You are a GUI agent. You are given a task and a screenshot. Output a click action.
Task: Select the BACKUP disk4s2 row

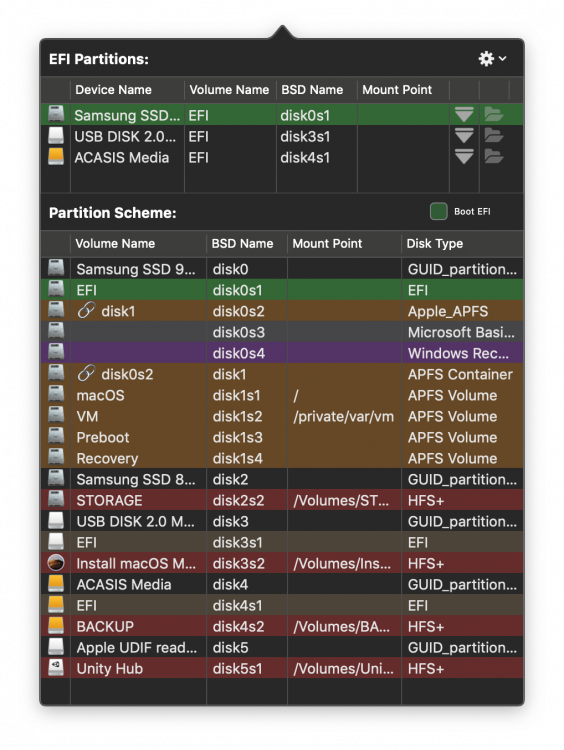click(x=282, y=626)
